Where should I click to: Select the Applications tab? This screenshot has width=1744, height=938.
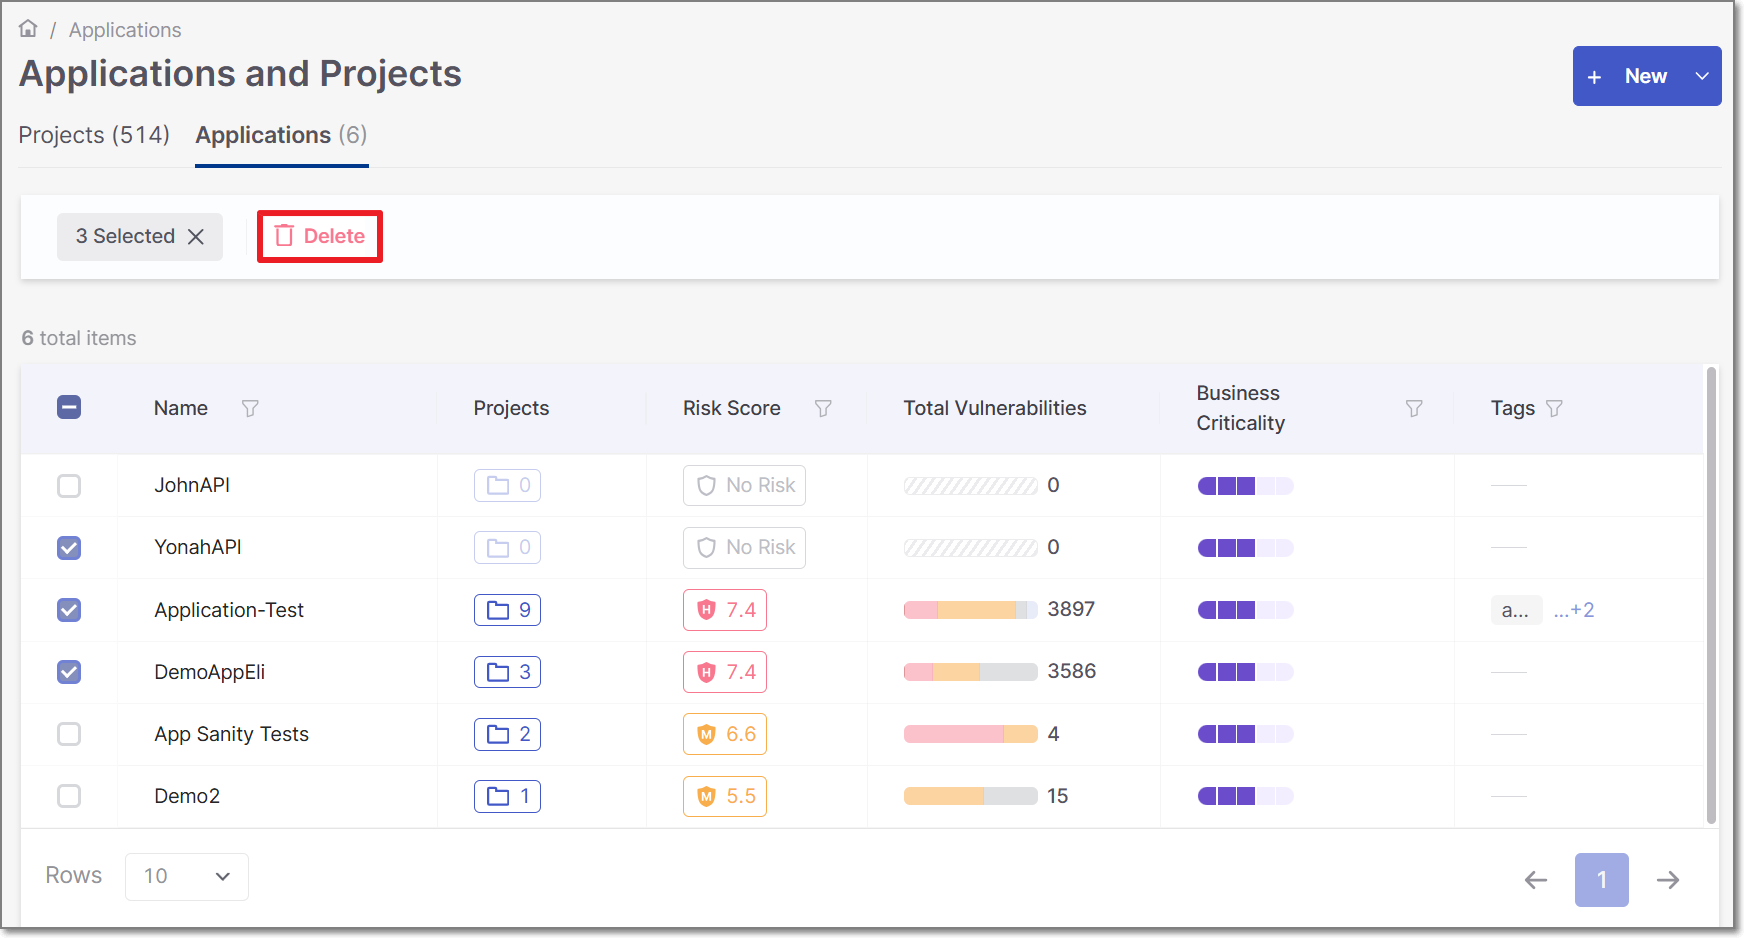281,135
